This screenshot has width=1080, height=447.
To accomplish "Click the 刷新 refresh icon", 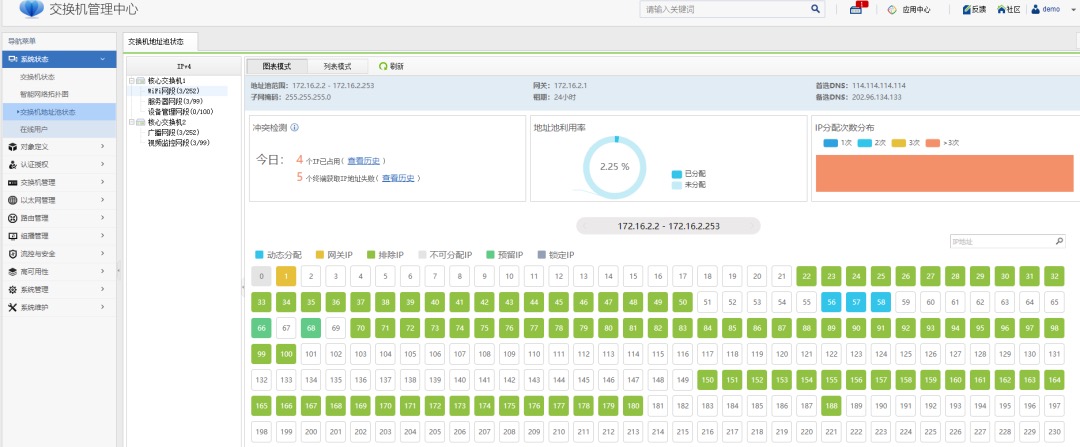I will [383, 66].
